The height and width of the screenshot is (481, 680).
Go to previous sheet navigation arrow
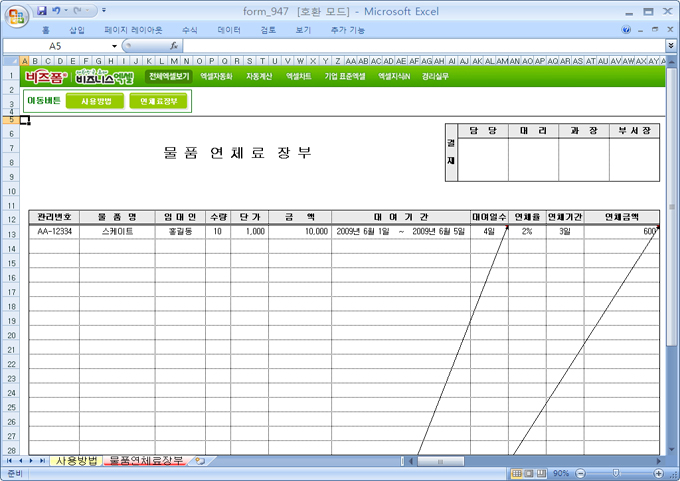(20, 461)
